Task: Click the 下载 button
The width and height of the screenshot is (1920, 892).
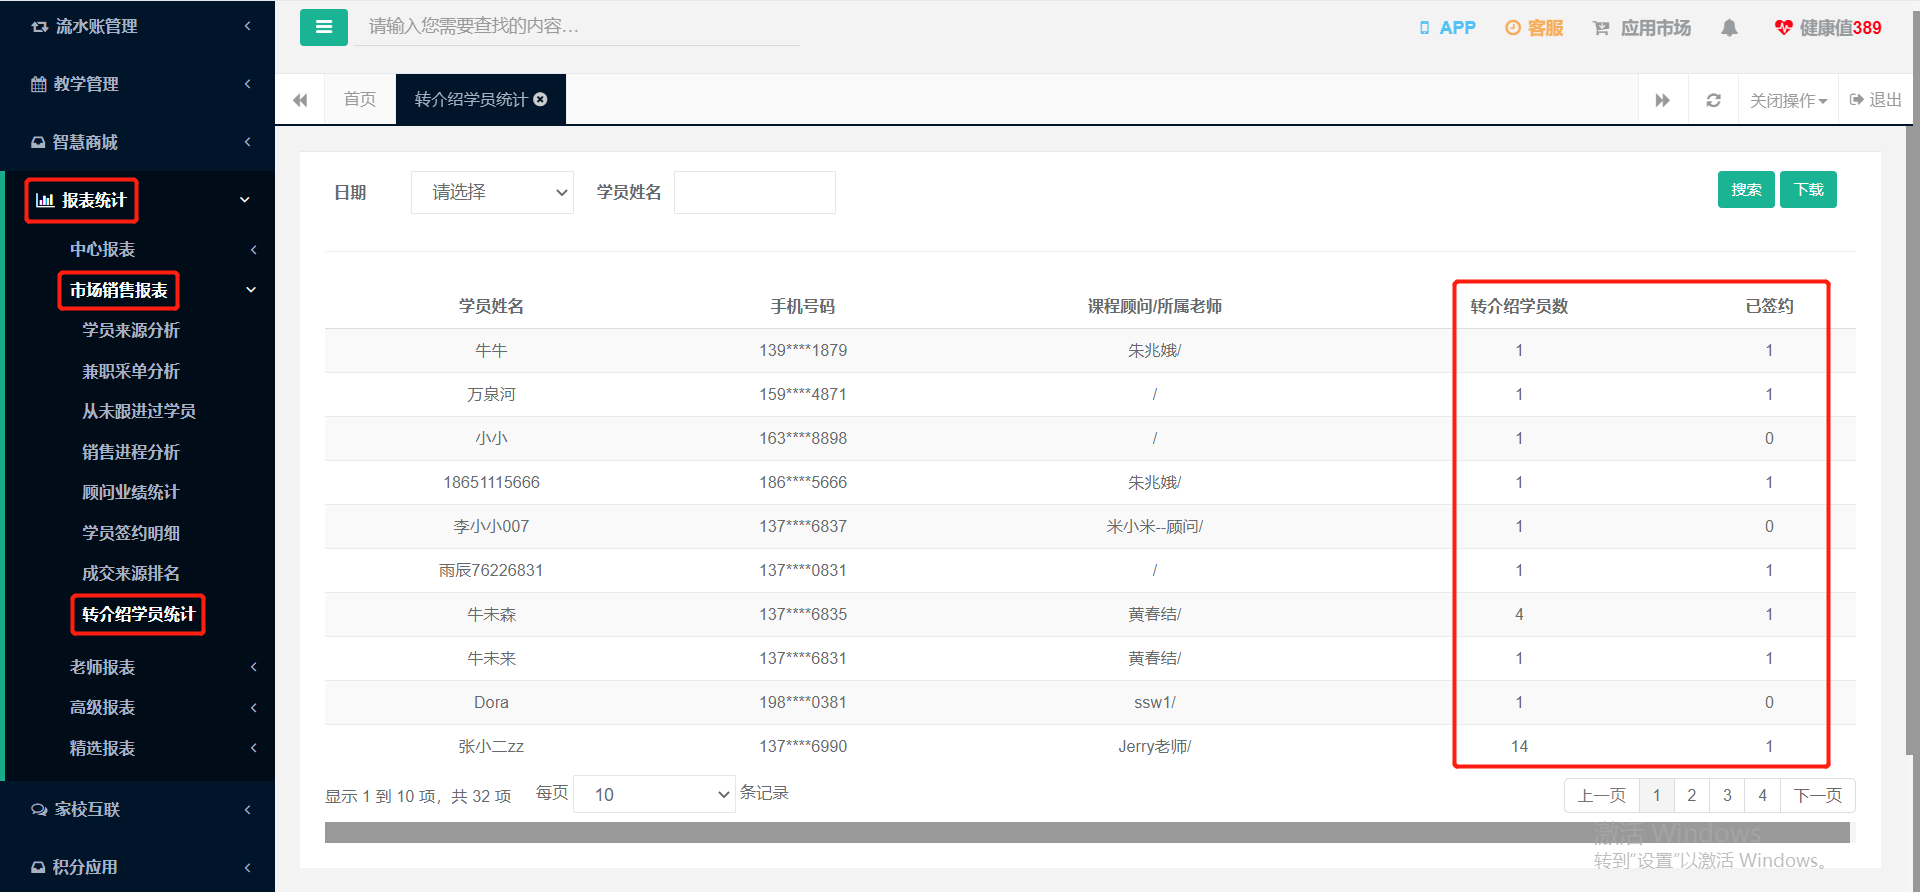Action: tap(1808, 190)
